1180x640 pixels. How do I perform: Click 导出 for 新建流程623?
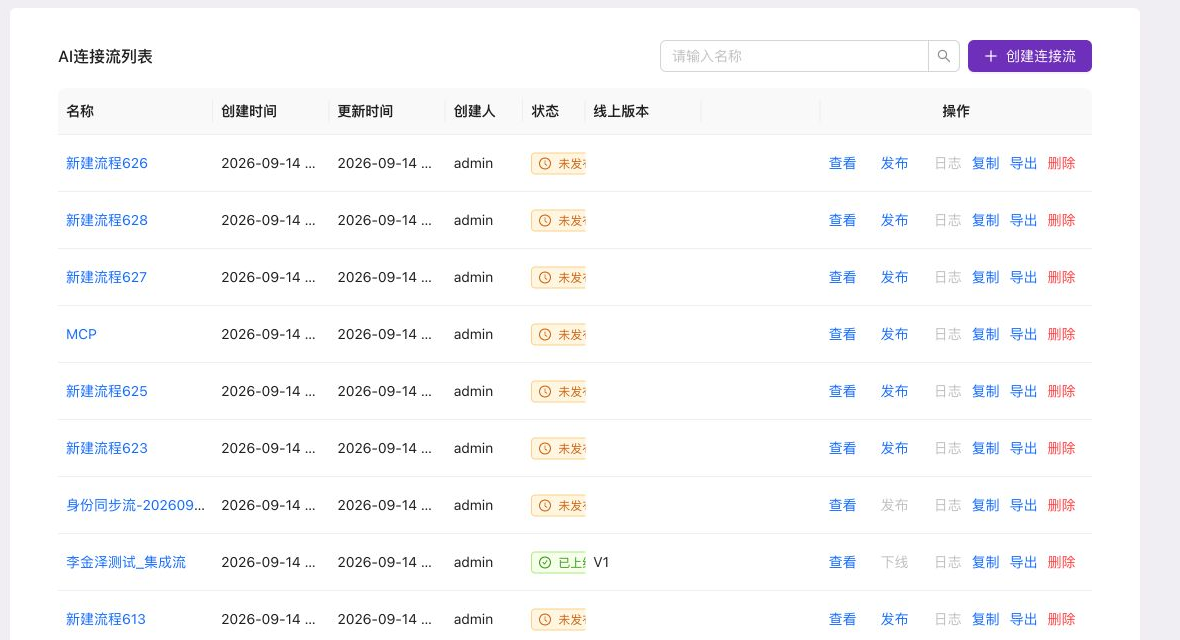tap(1023, 448)
